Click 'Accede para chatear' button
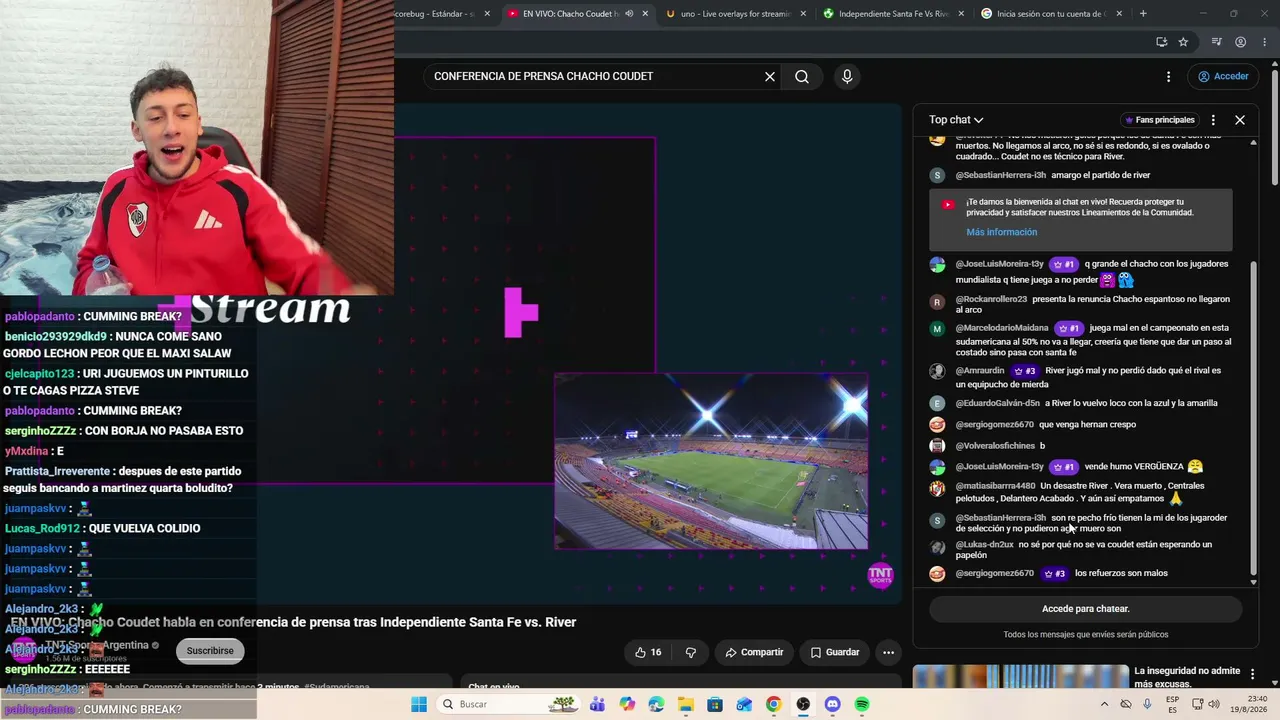1280x720 pixels. (1085, 608)
